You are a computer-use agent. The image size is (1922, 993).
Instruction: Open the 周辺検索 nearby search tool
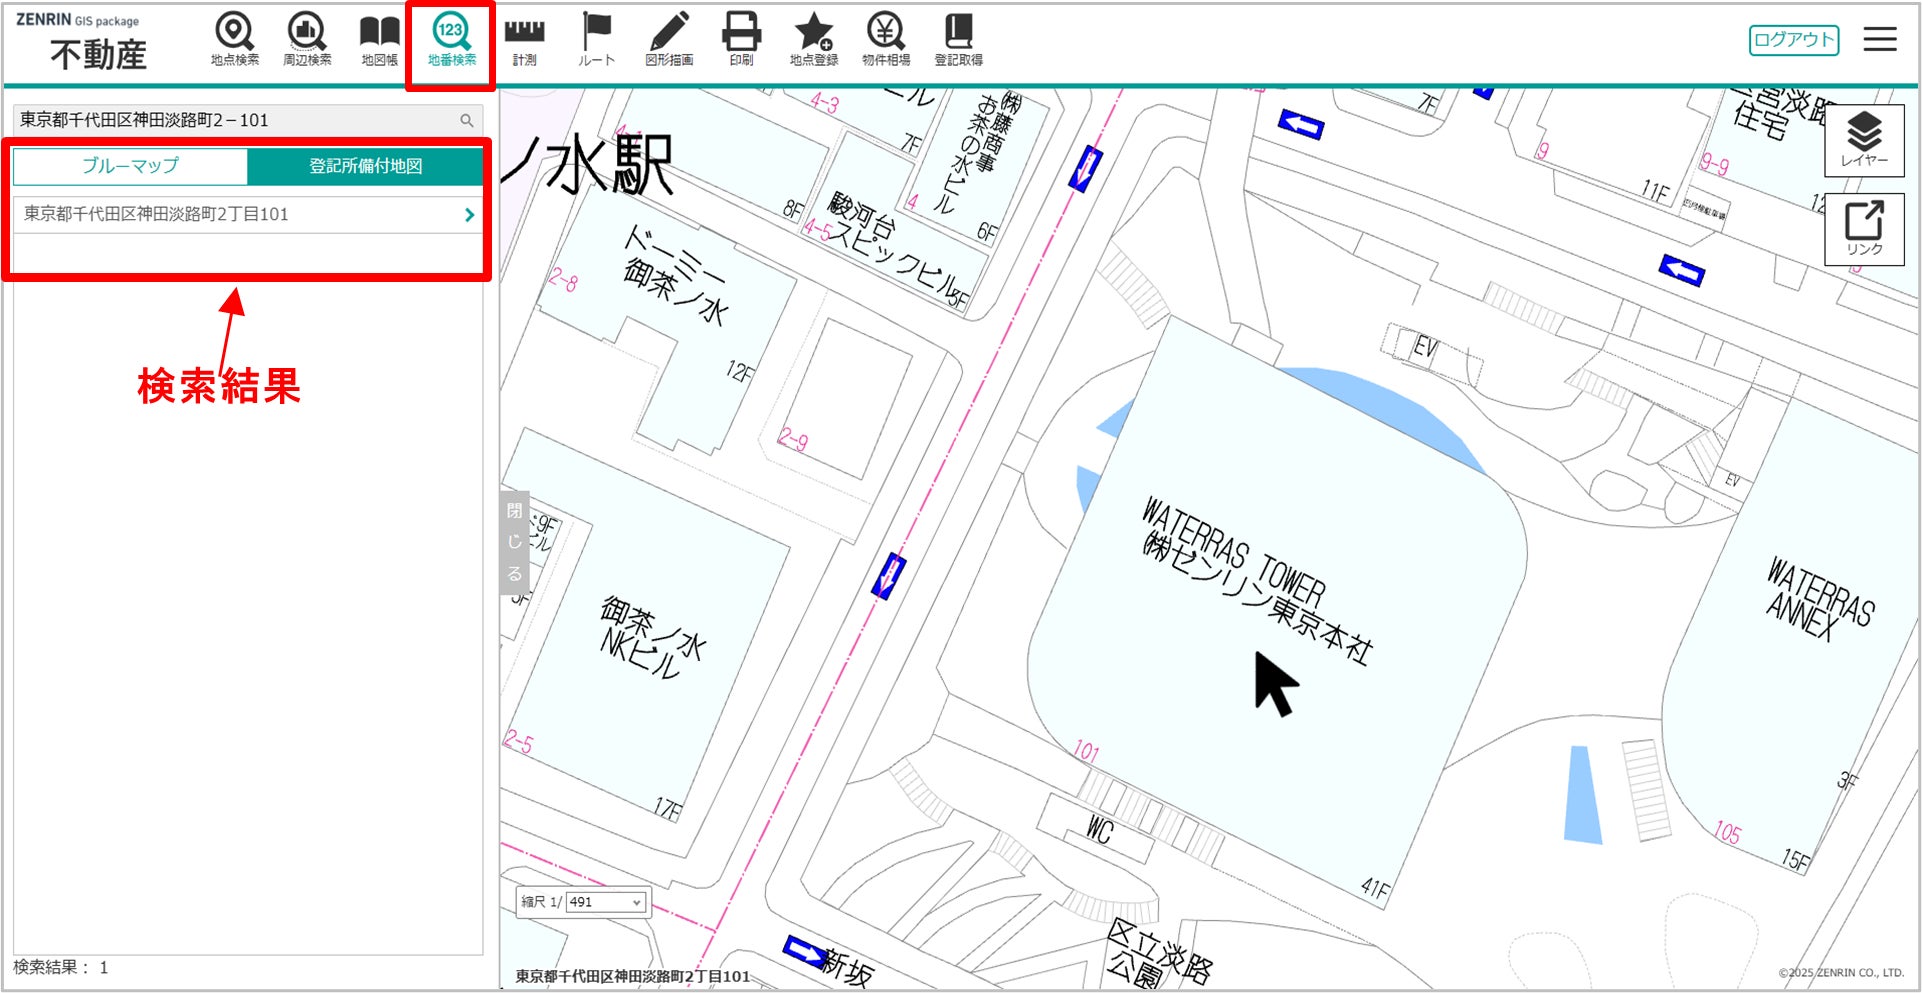[306, 40]
